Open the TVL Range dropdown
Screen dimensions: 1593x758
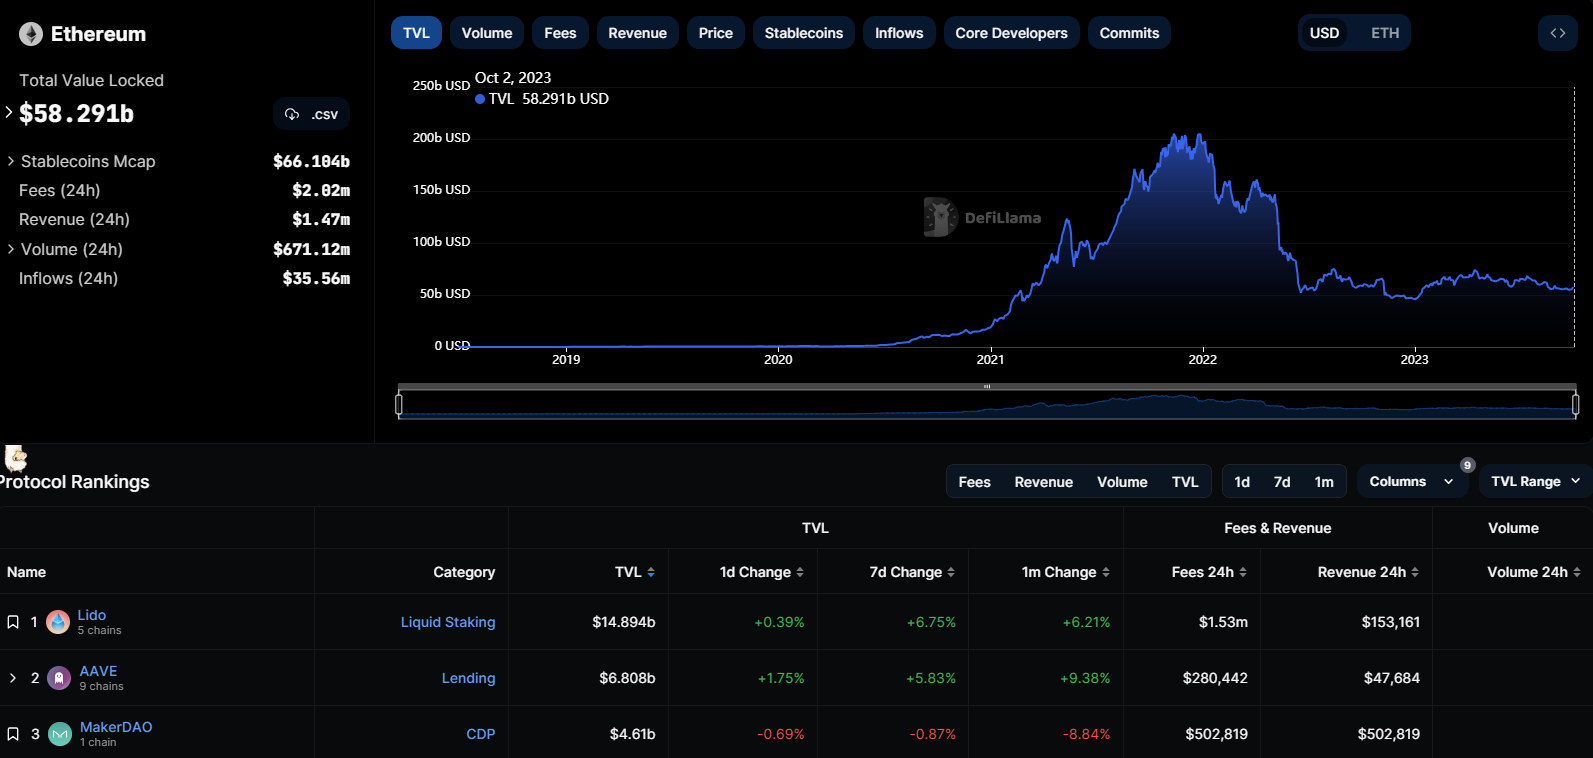(x=1534, y=481)
